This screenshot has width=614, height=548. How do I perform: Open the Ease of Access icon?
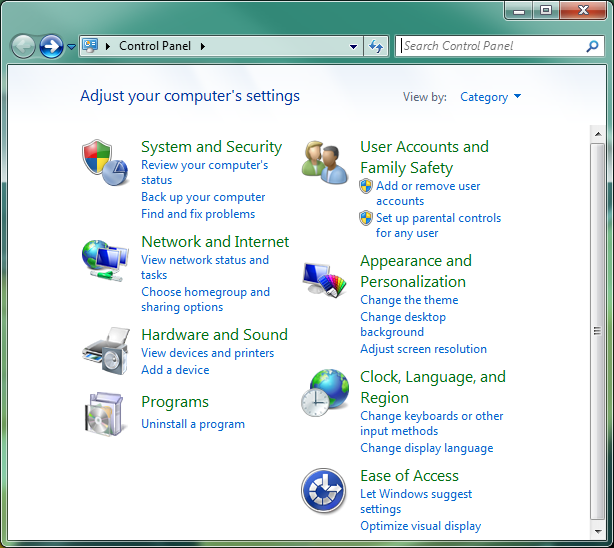pyautogui.click(x=323, y=490)
